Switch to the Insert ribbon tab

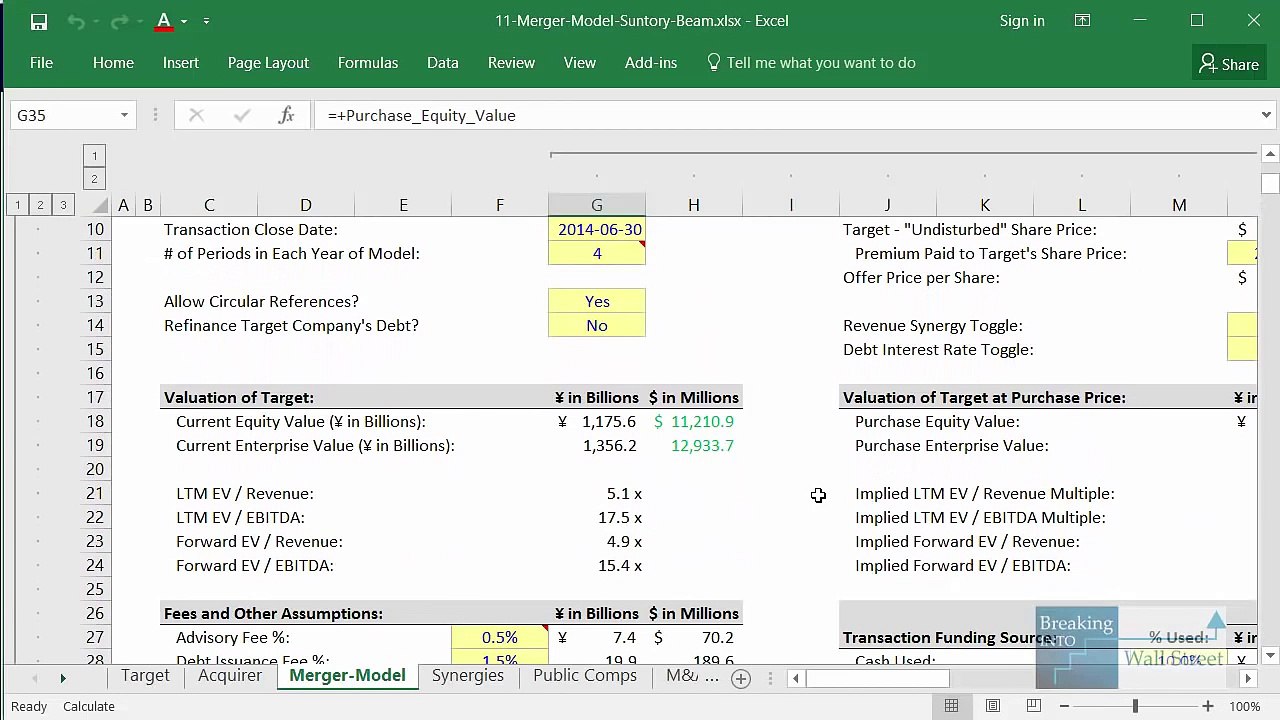tap(181, 63)
